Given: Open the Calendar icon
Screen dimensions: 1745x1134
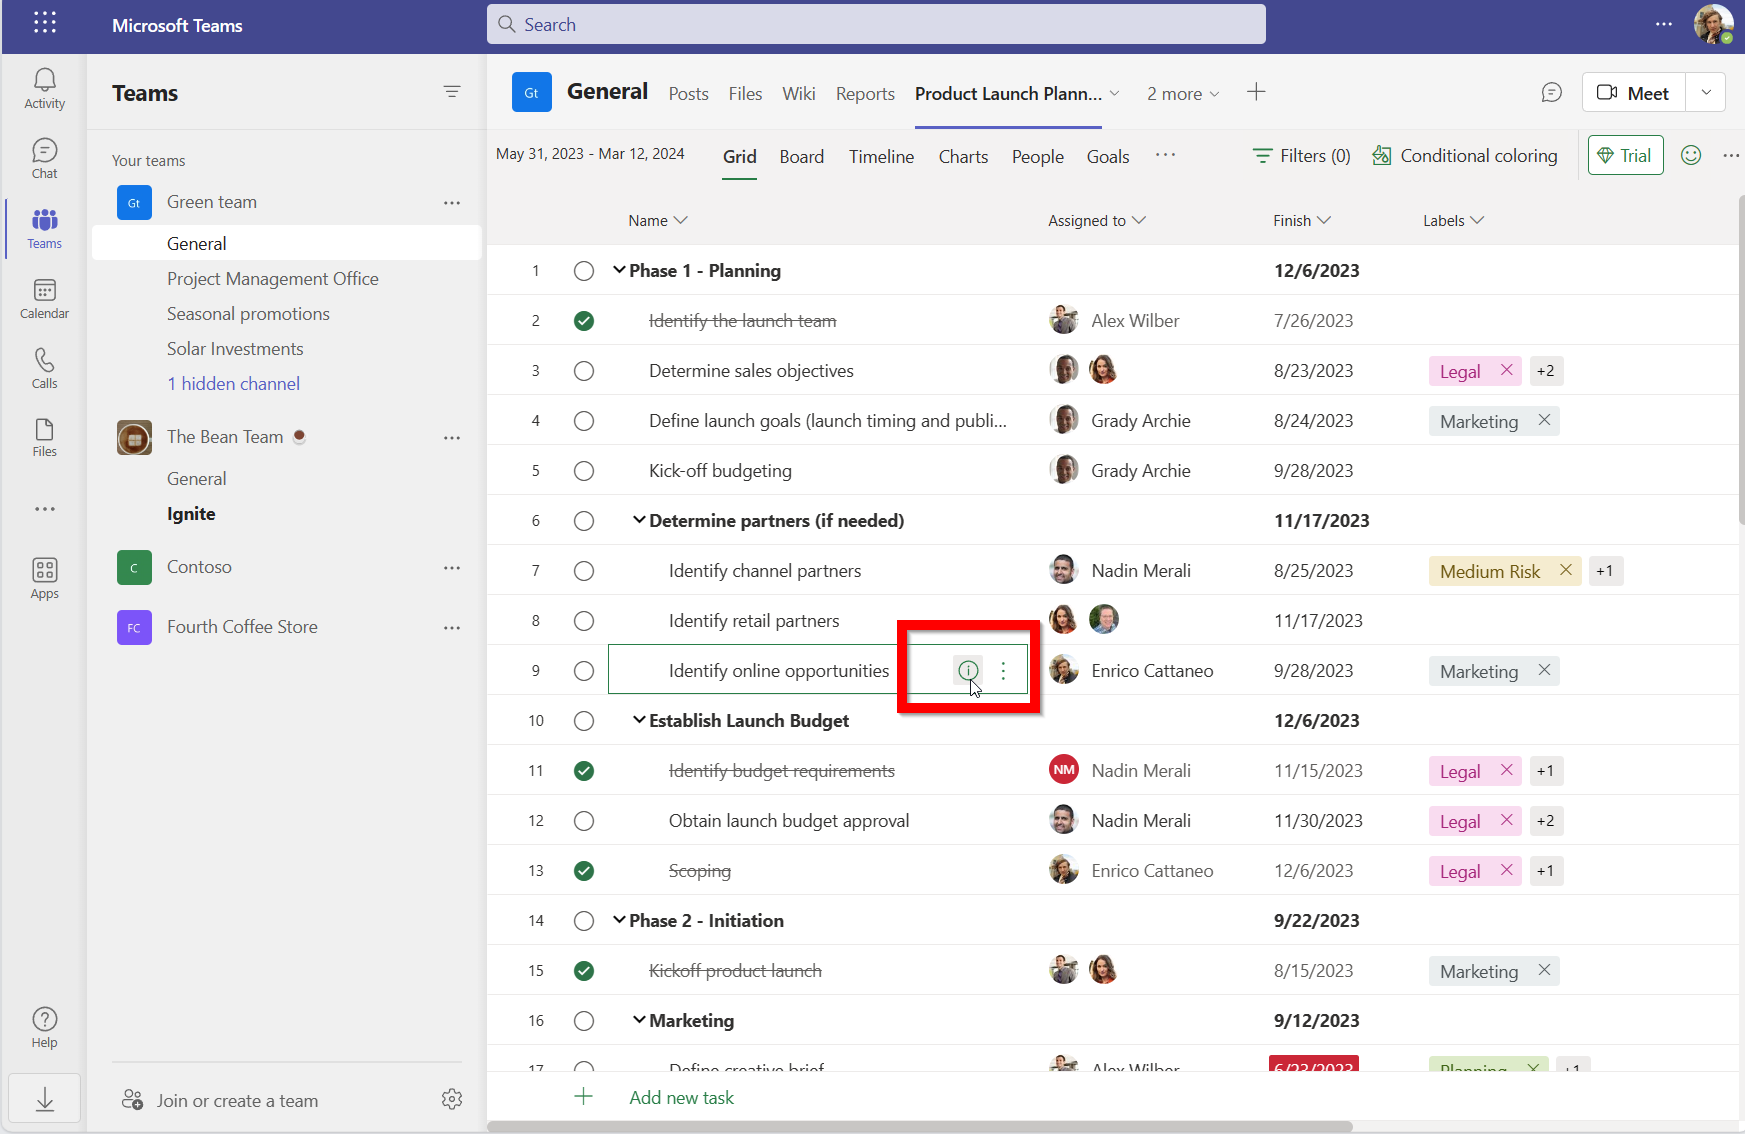Looking at the screenshot, I should pos(44,298).
